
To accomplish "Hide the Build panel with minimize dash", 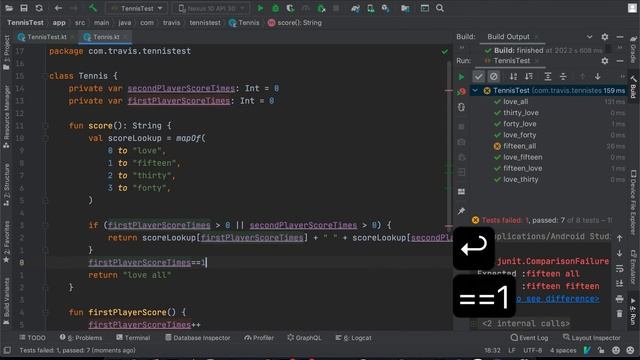I will coord(620,37).
